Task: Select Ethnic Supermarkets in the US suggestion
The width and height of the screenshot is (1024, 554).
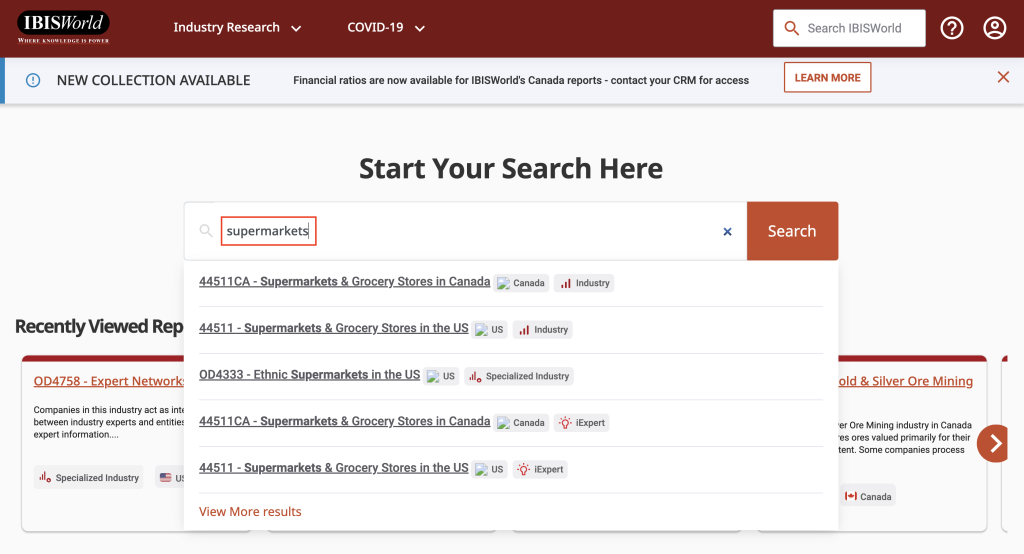Action: click(x=309, y=375)
